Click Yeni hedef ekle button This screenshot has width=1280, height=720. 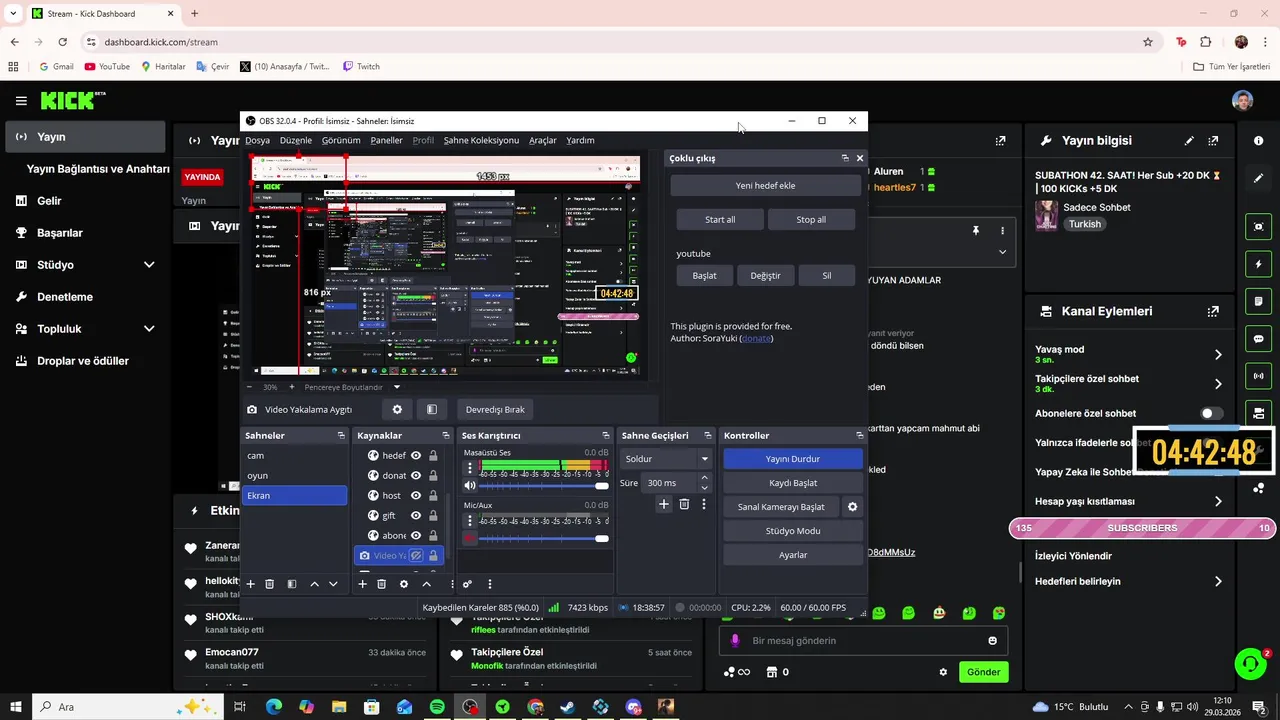[766, 186]
